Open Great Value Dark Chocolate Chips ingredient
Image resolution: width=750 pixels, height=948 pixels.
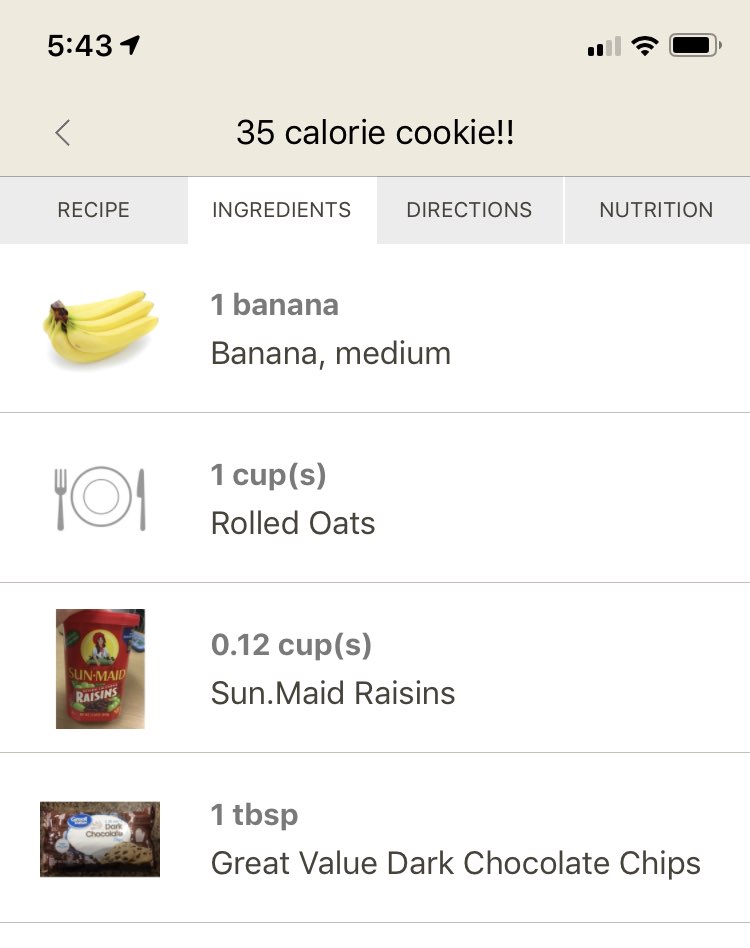click(x=456, y=863)
